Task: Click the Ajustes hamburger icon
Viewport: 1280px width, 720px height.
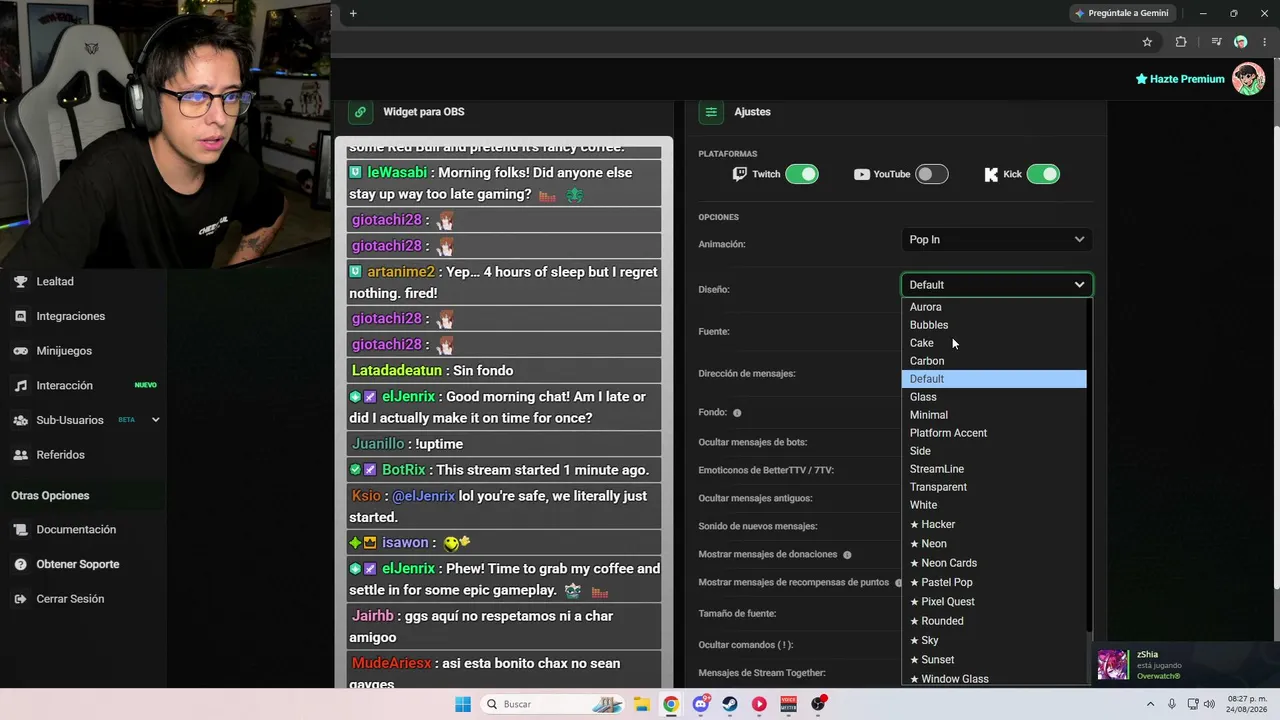Action: [x=711, y=112]
